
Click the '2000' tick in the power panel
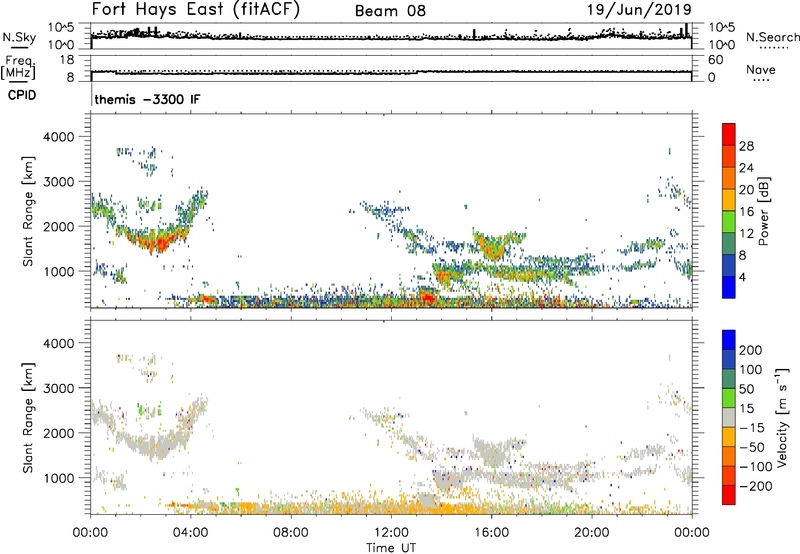click(x=59, y=226)
